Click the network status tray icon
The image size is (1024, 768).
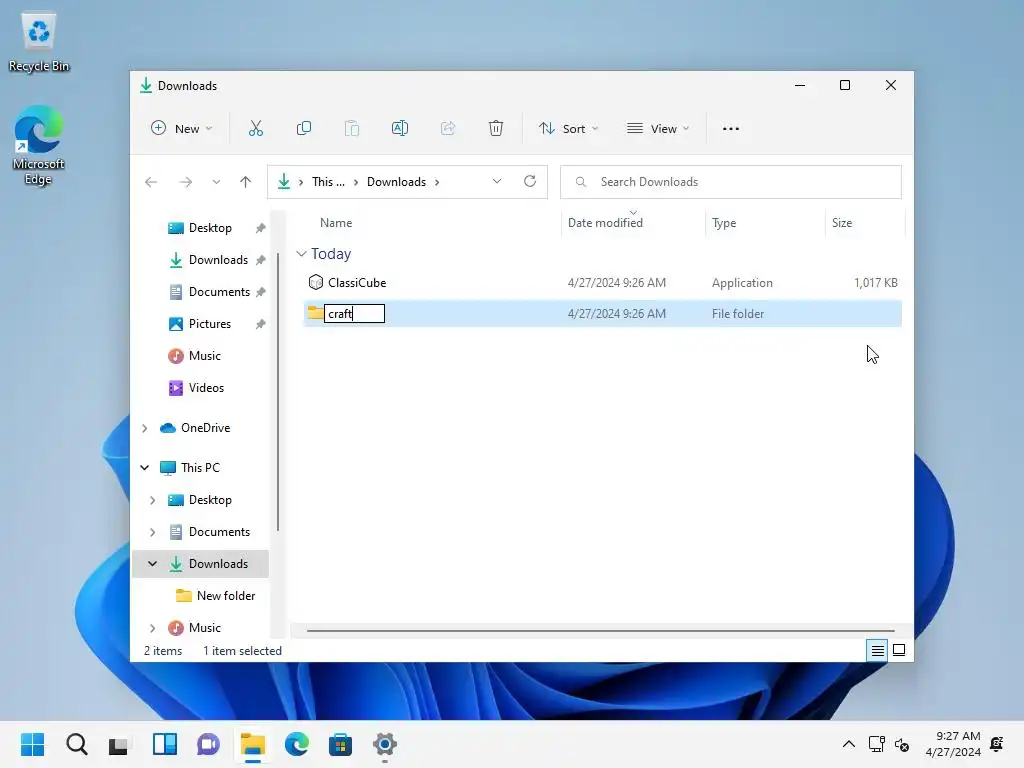[876, 744]
